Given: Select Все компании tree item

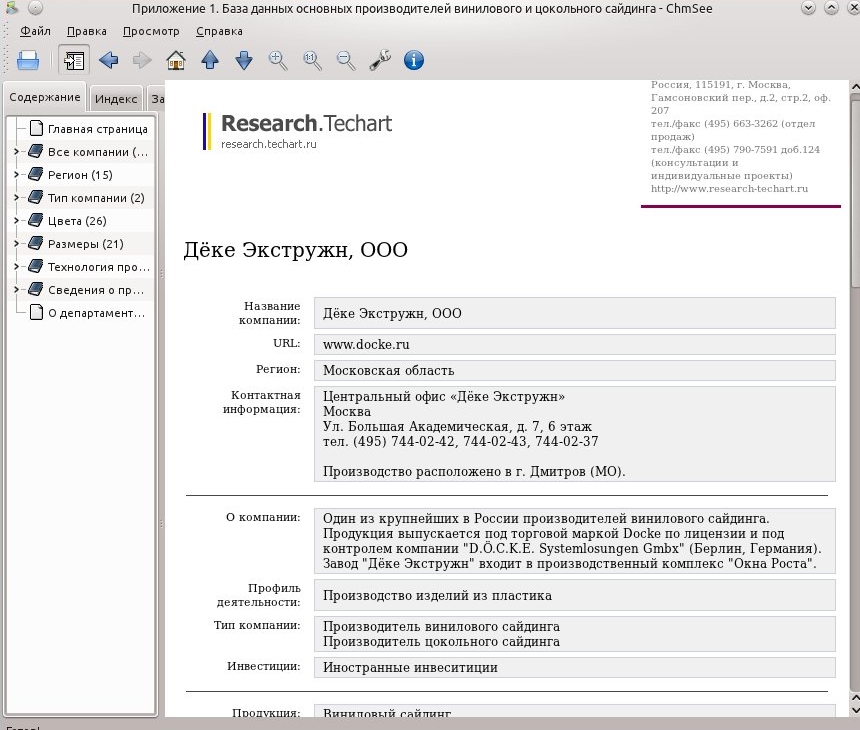Looking at the screenshot, I should (98, 152).
